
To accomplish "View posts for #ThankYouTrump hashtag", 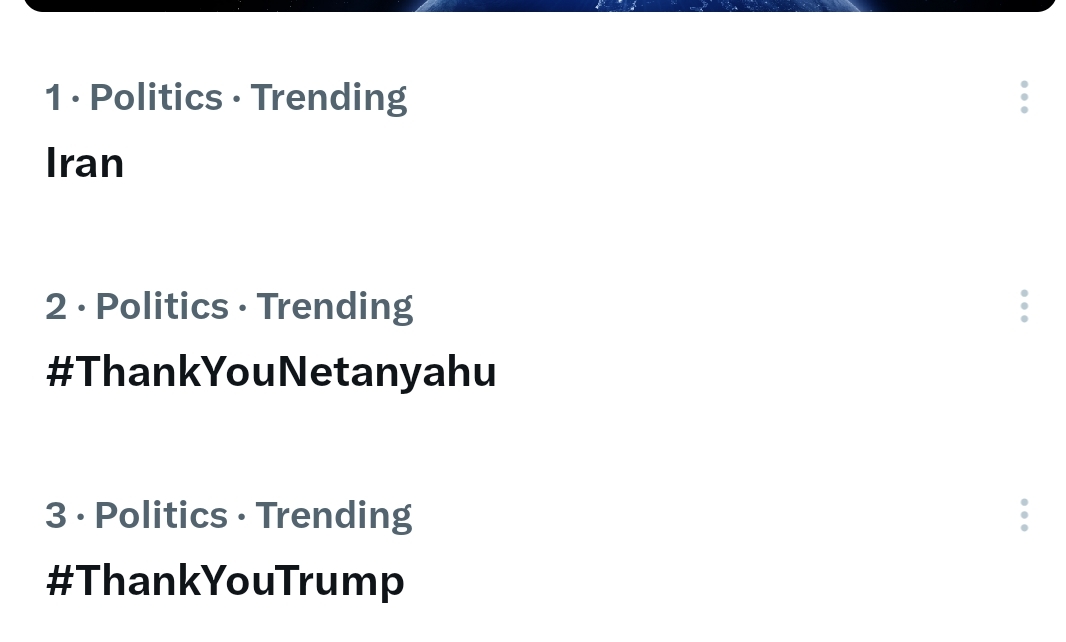I will (x=225, y=581).
